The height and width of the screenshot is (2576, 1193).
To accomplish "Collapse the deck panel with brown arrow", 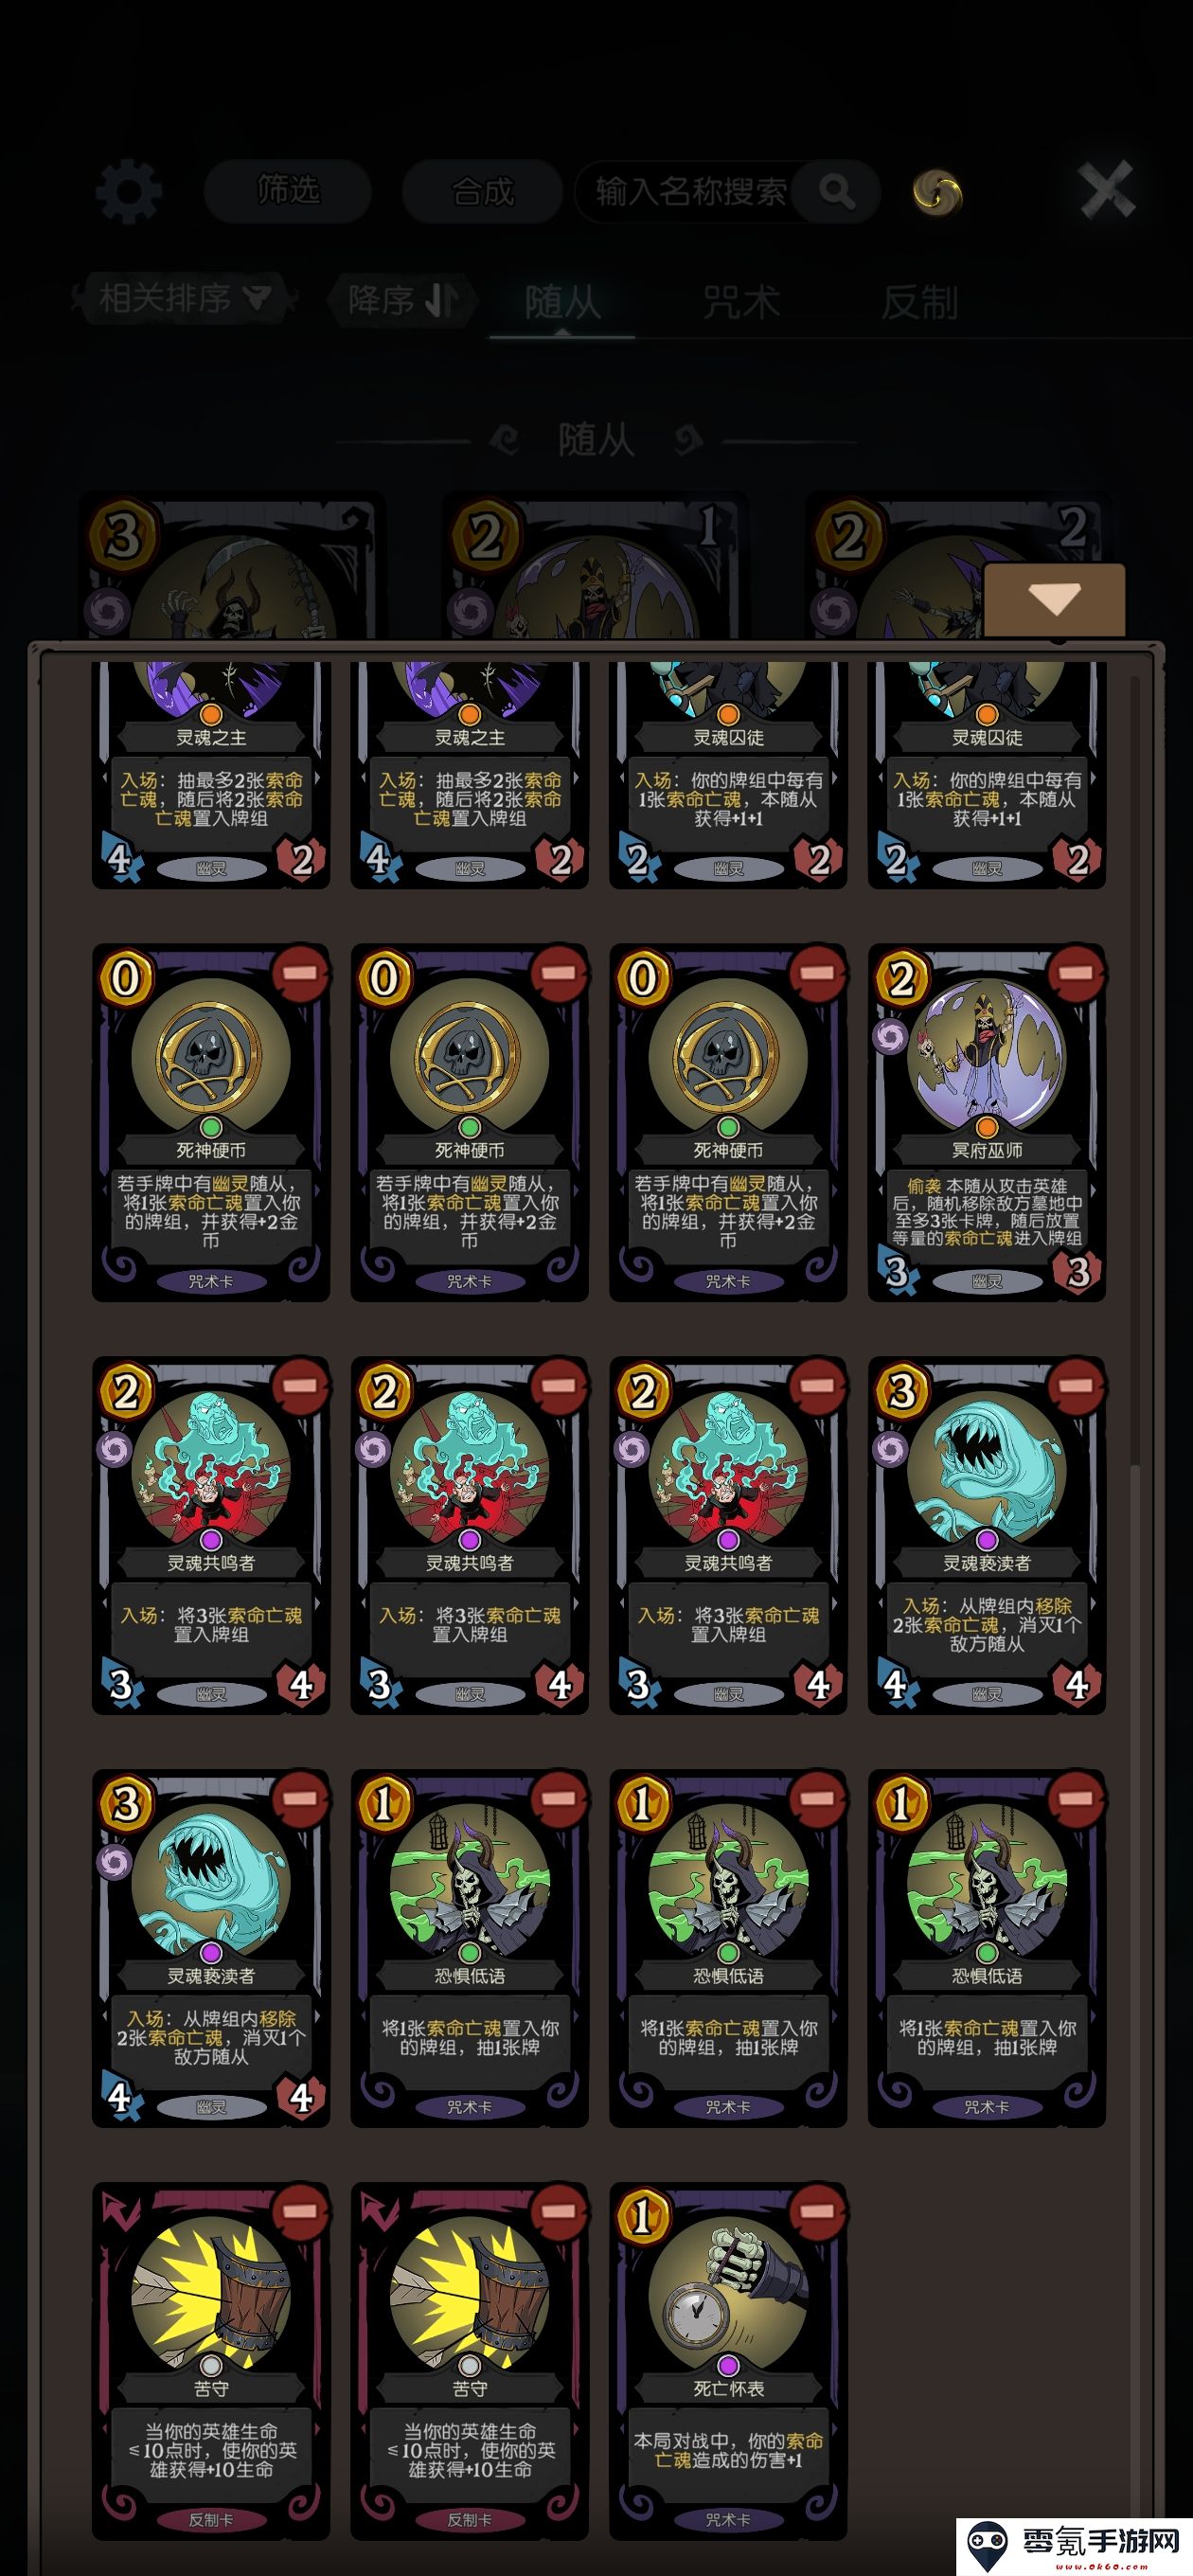I will coord(1055,599).
